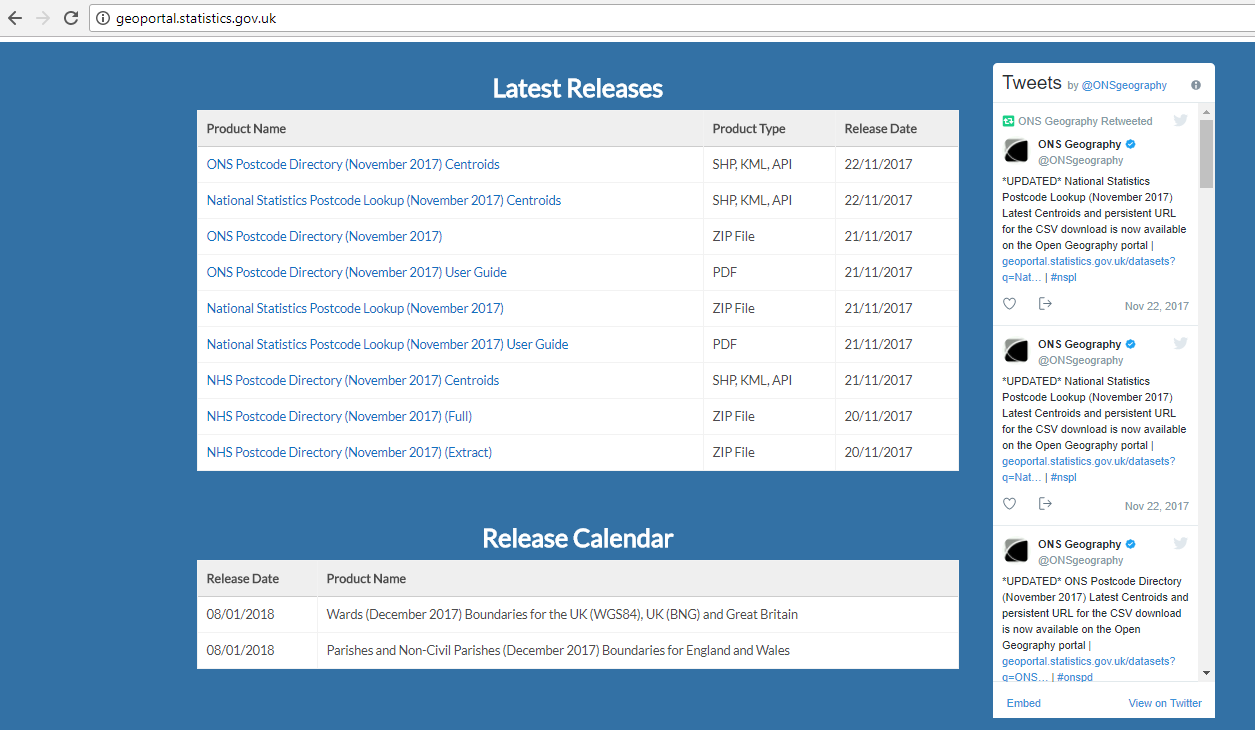This screenshot has width=1255, height=730.
Task: Open ONS Postcode Directory (November 2017) ZIP link
Action: tap(324, 236)
